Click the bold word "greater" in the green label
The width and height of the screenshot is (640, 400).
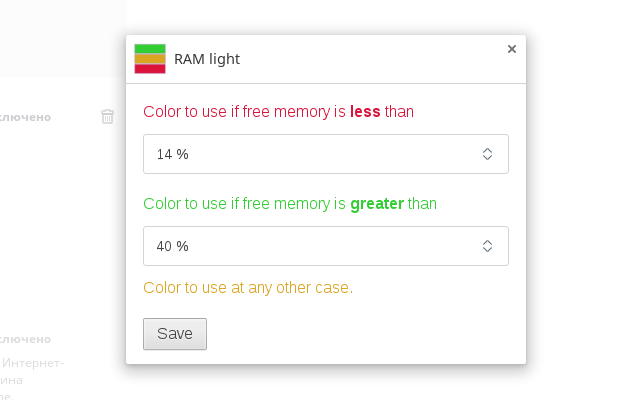(377, 204)
